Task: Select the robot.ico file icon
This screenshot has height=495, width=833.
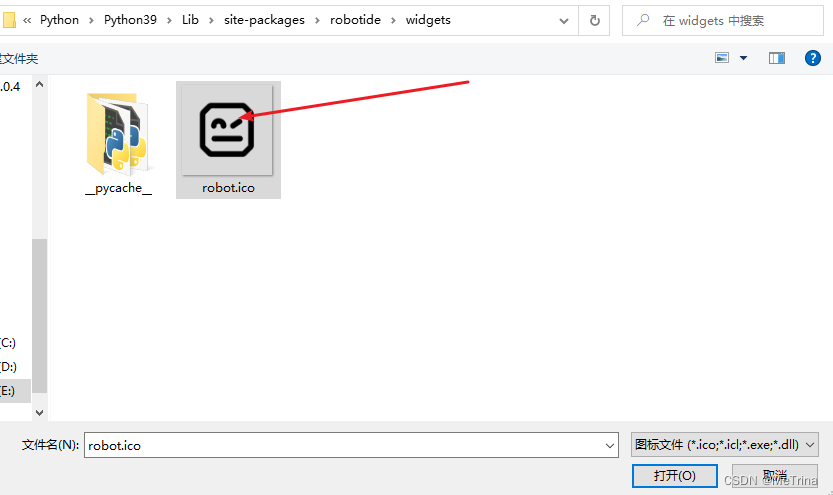Action: [227, 130]
